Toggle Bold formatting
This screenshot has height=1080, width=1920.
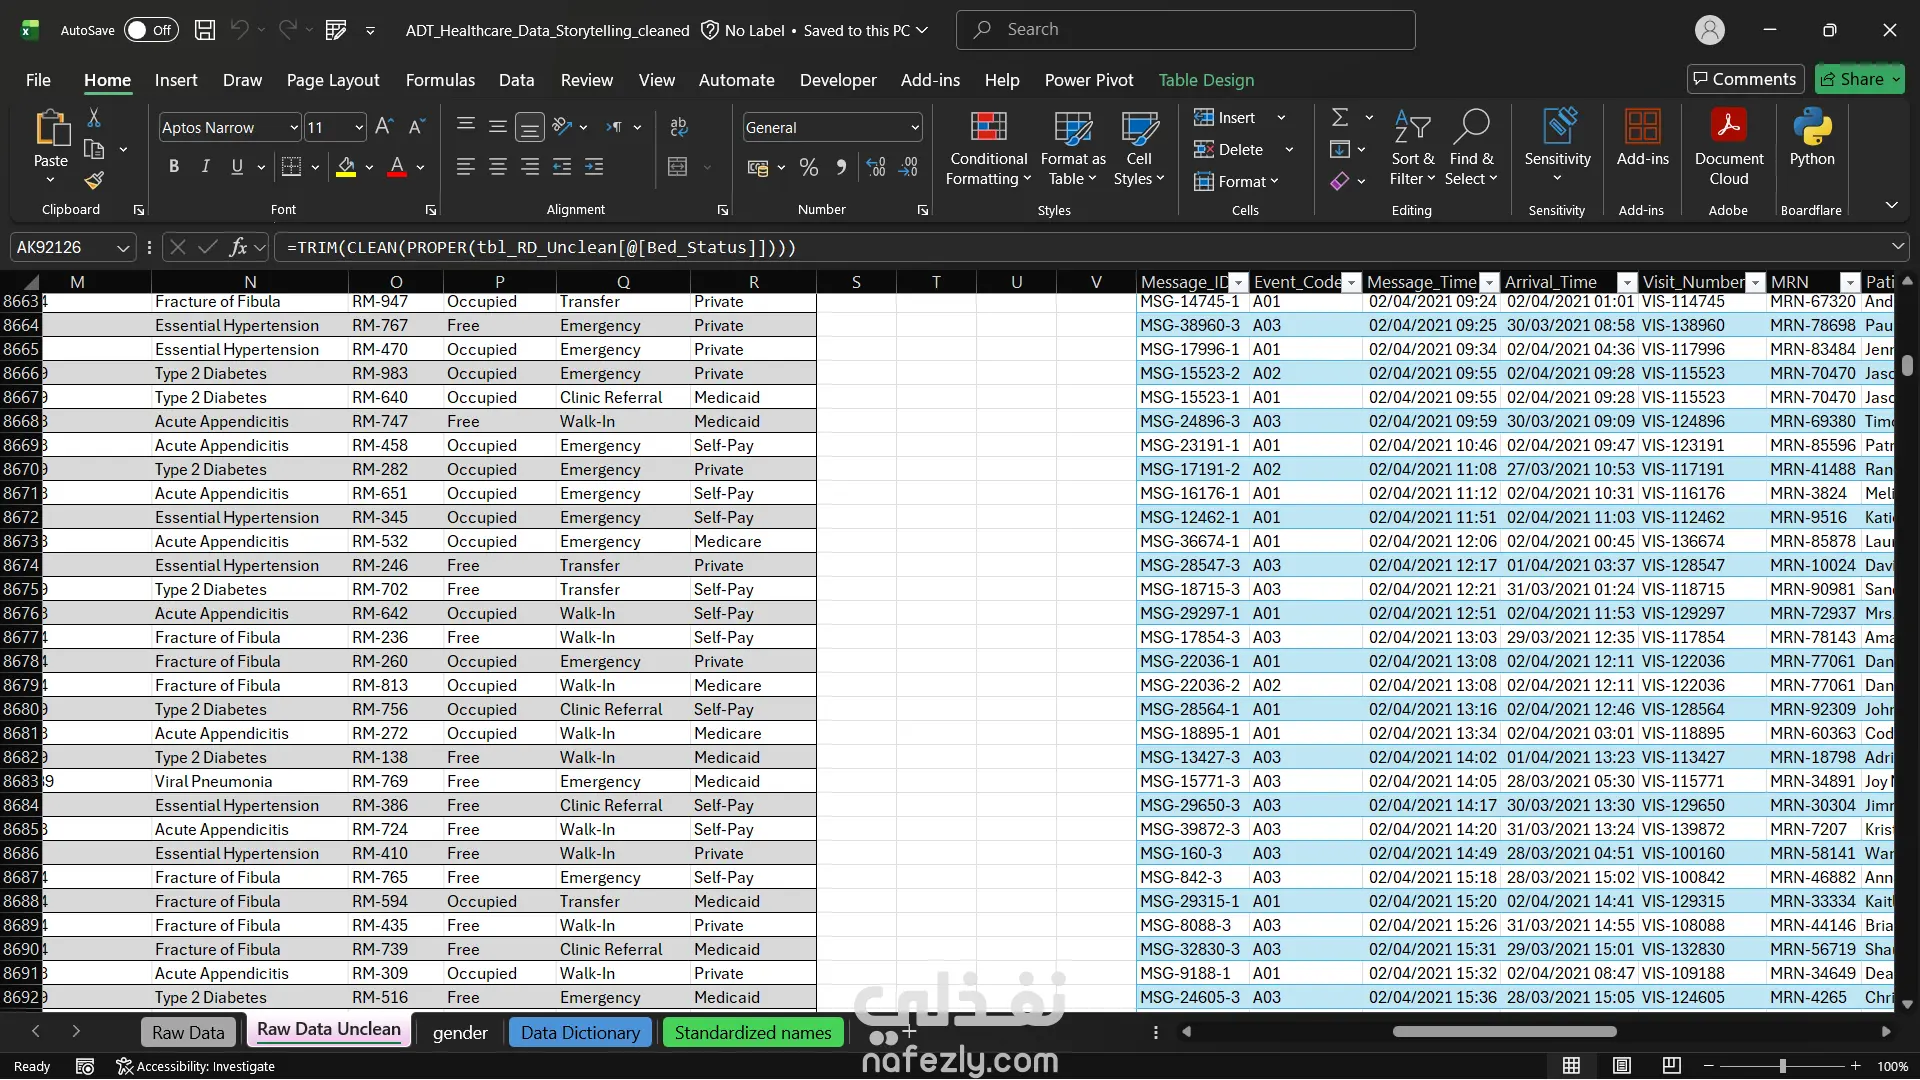pos(174,167)
